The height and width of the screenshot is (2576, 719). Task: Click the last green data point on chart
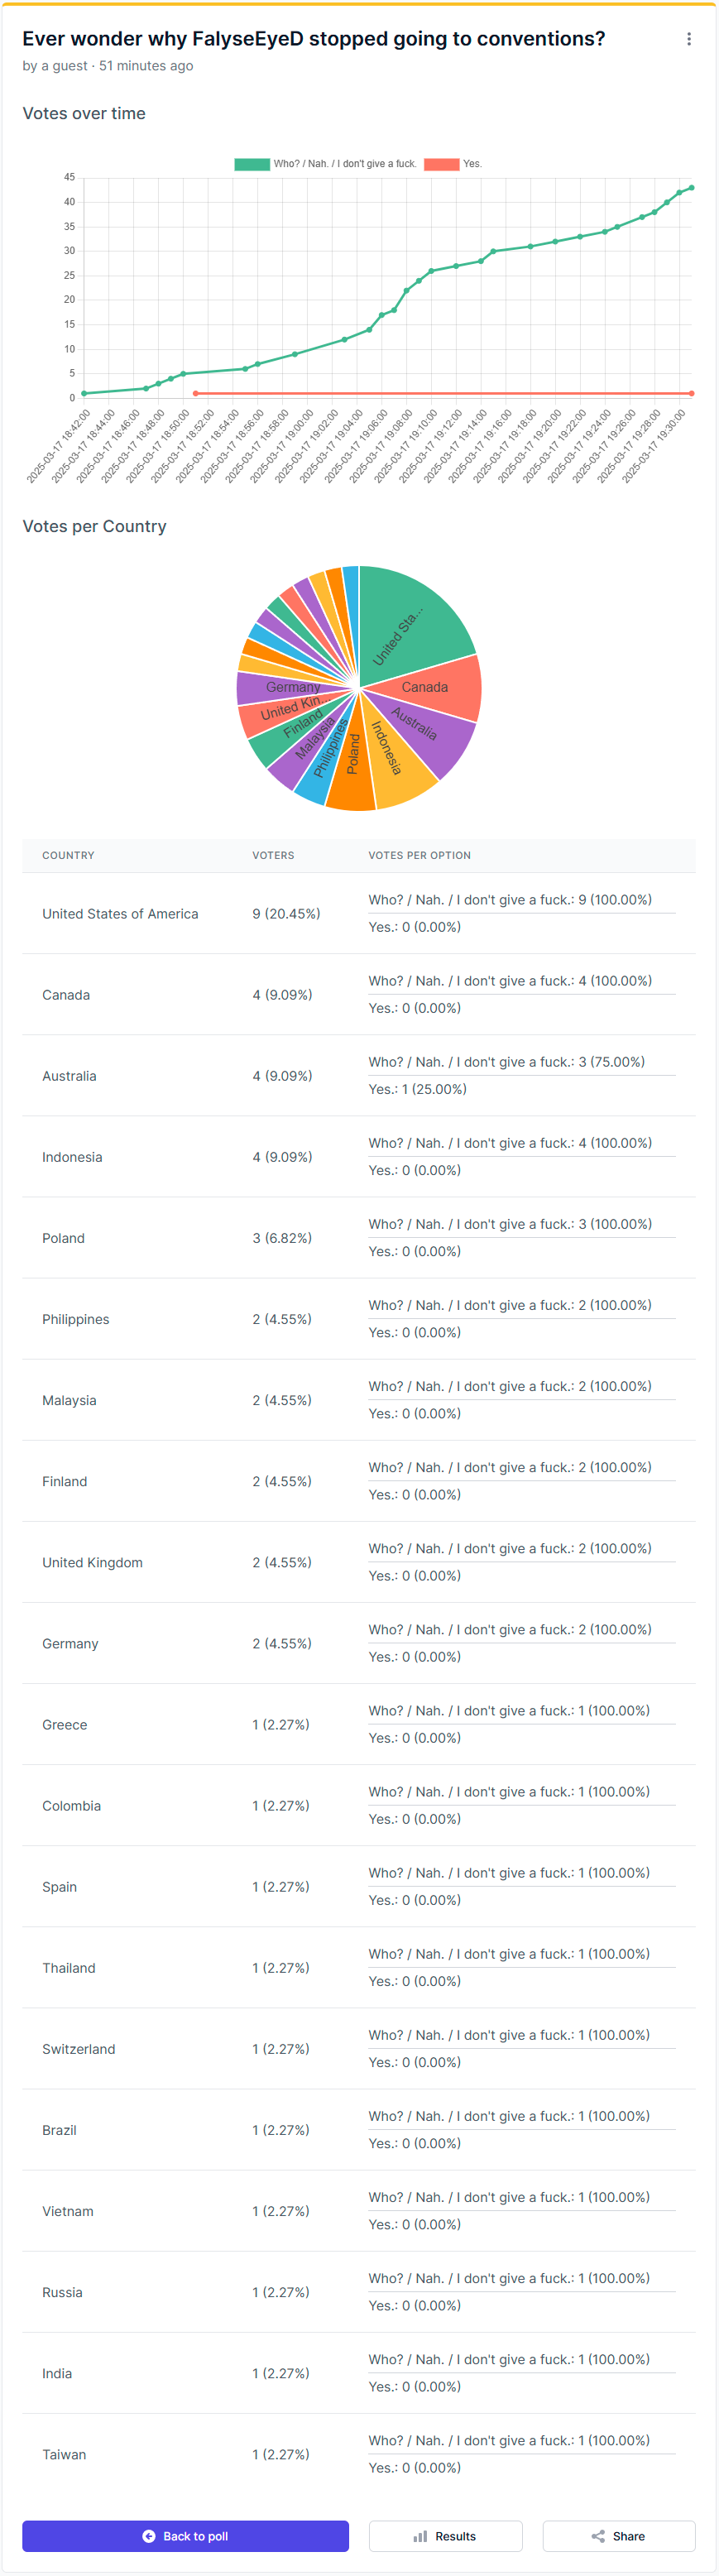[691, 188]
